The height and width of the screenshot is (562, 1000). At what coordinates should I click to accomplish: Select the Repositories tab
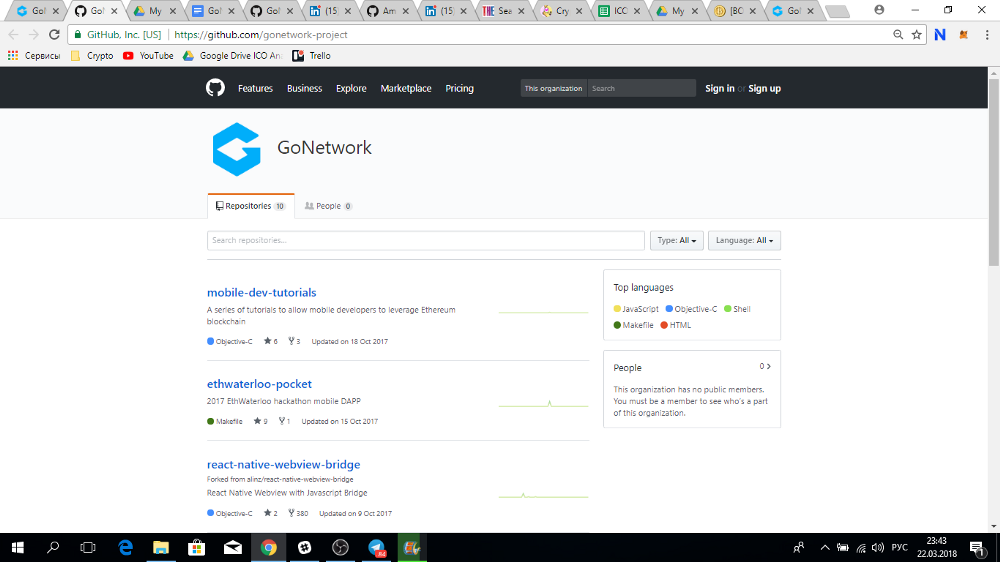click(251, 206)
